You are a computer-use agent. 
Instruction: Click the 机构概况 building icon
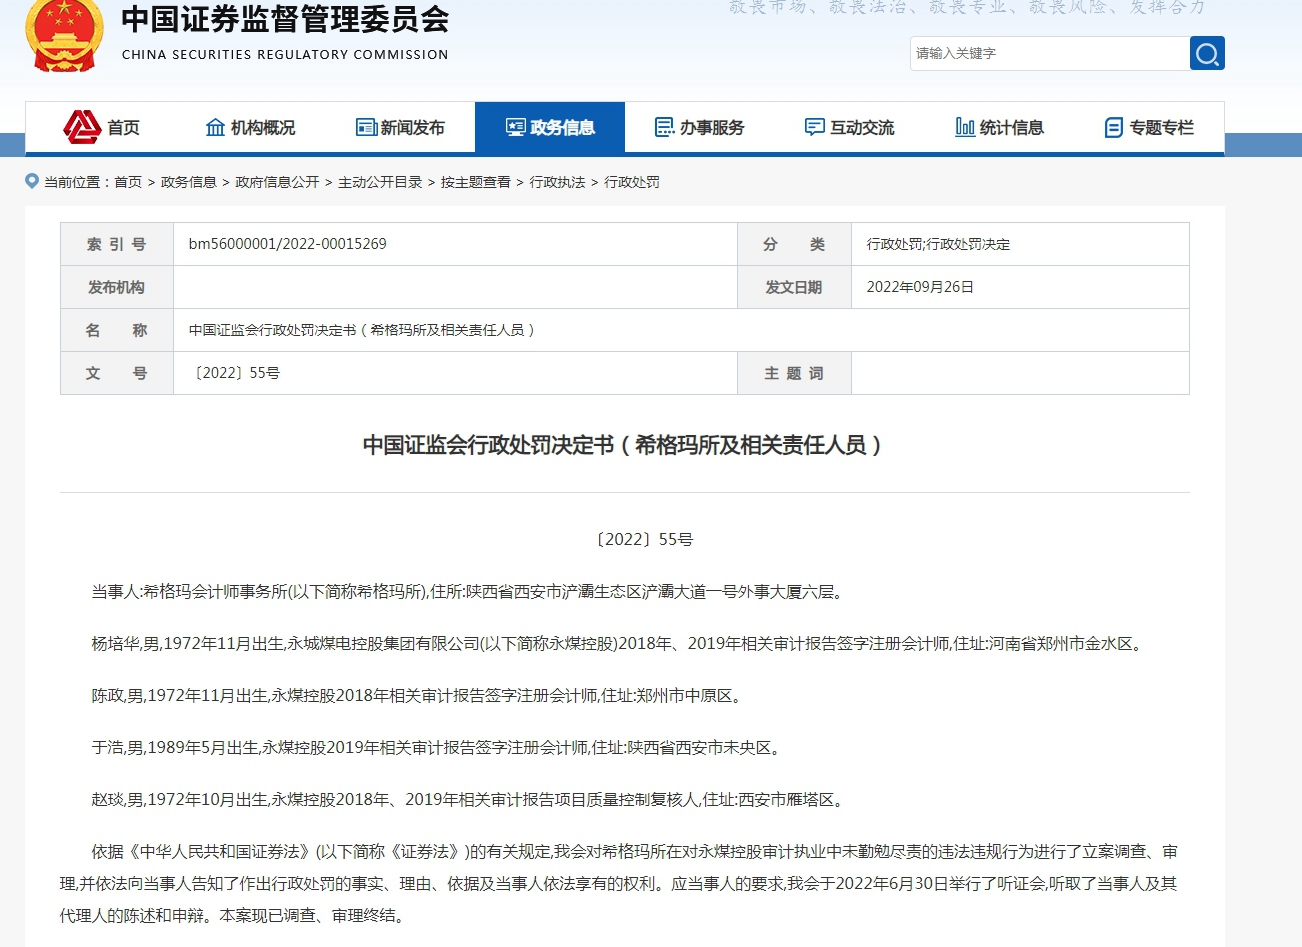pyautogui.click(x=215, y=127)
